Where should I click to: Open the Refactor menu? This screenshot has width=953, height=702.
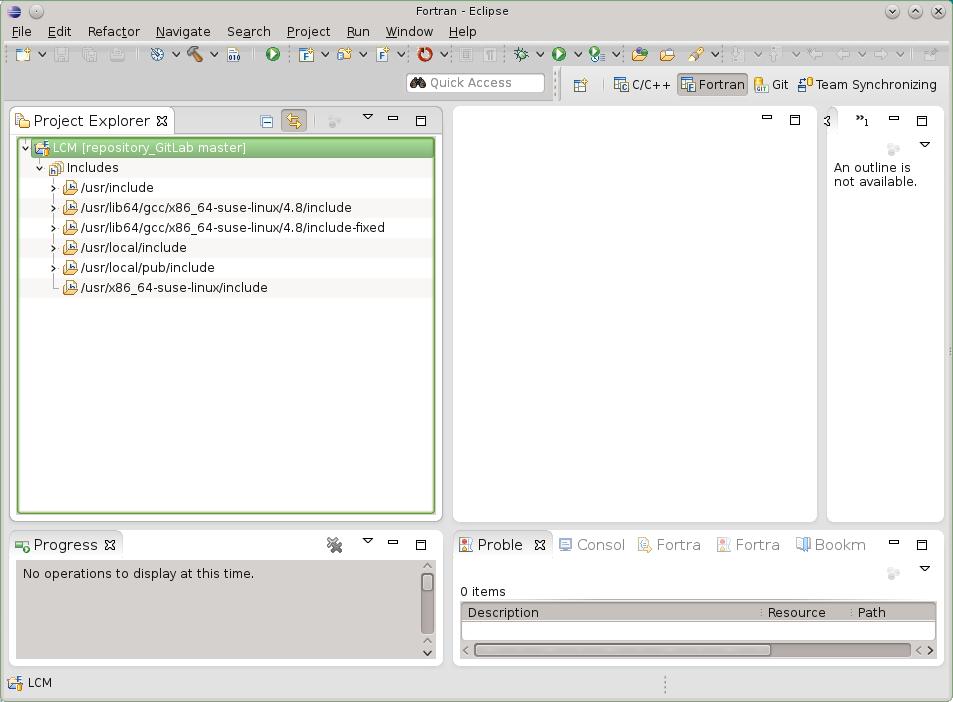114,32
